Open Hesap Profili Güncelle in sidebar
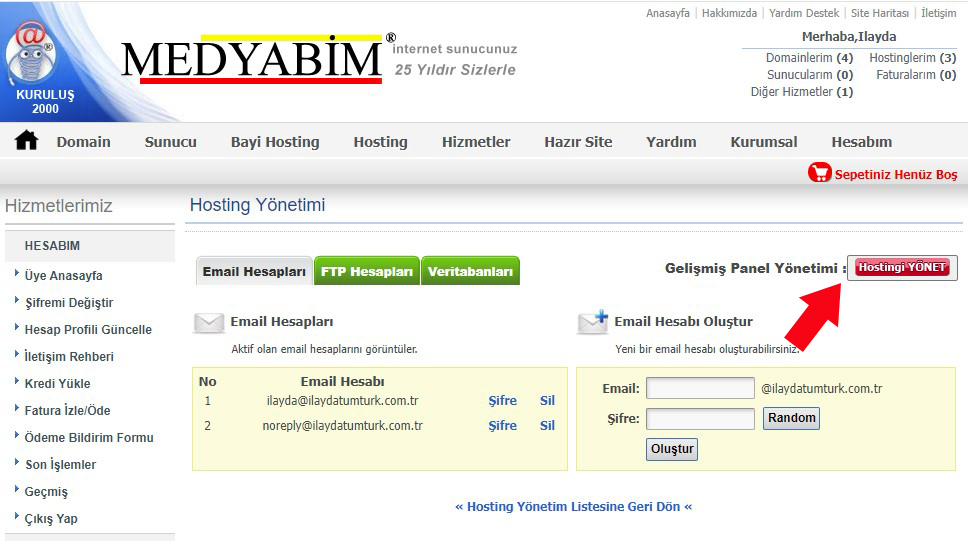968x541 pixels. 88,330
